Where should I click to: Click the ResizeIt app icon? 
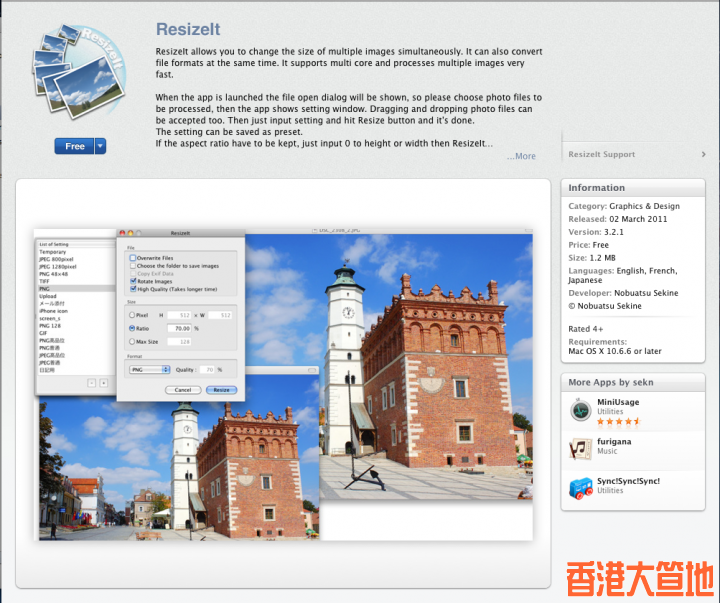click(79, 71)
